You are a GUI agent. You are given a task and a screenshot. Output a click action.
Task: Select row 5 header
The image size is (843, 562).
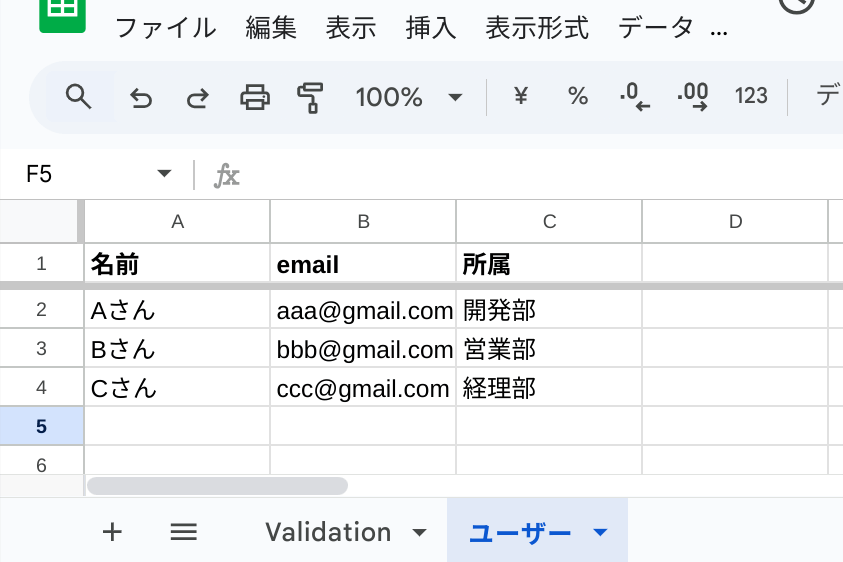click(x=41, y=426)
